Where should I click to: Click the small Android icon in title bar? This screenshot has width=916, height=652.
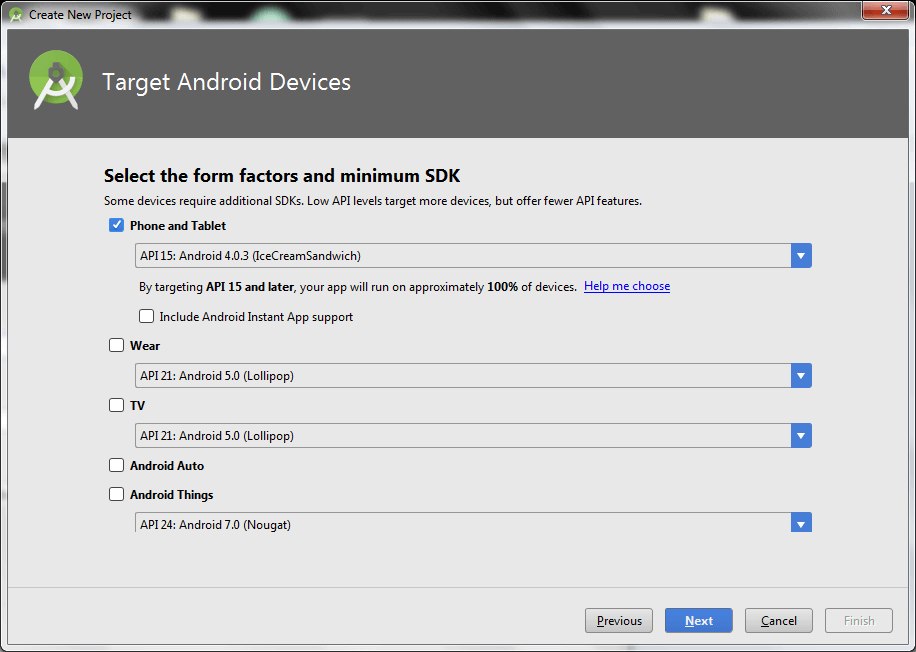tap(15, 15)
